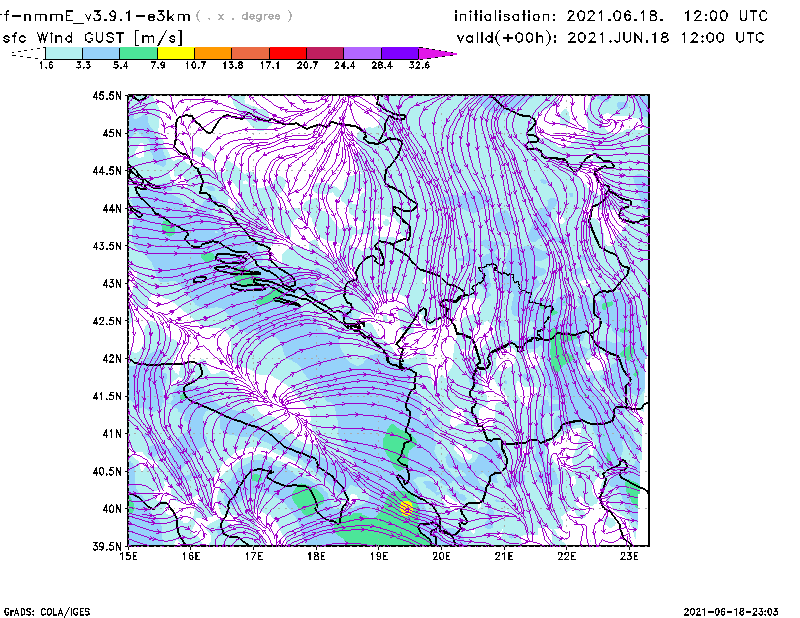This screenshot has width=800, height=618.
Task: Click the '23E' longitude label
Action: coord(629,556)
